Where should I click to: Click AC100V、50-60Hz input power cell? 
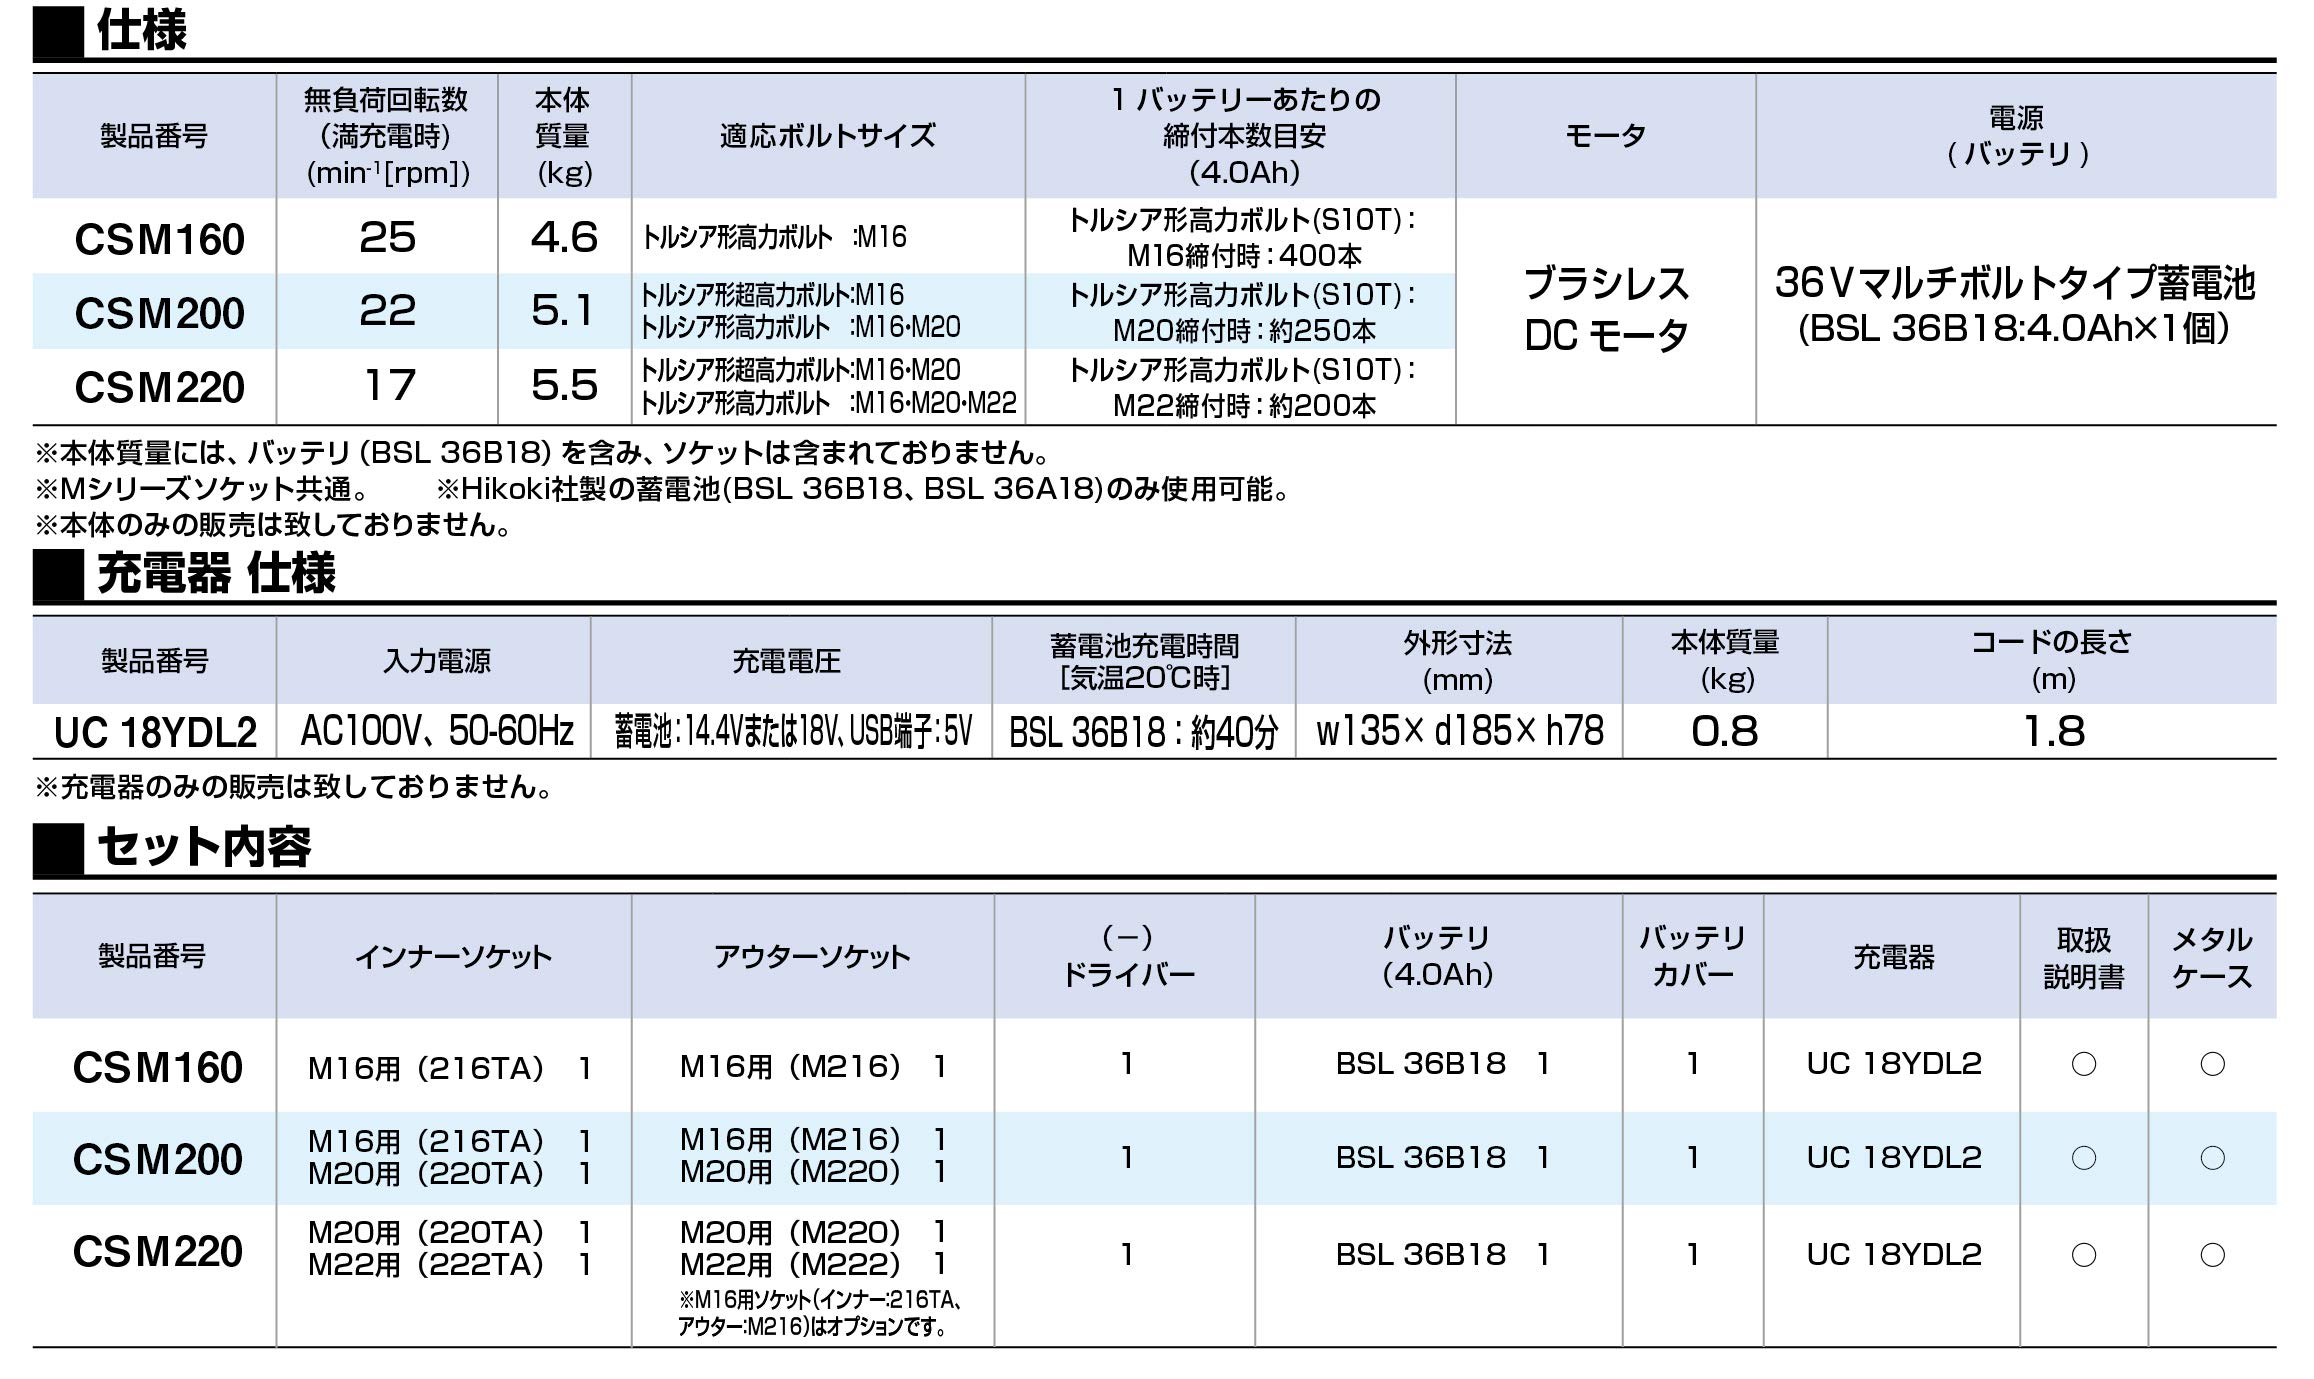[437, 731]
